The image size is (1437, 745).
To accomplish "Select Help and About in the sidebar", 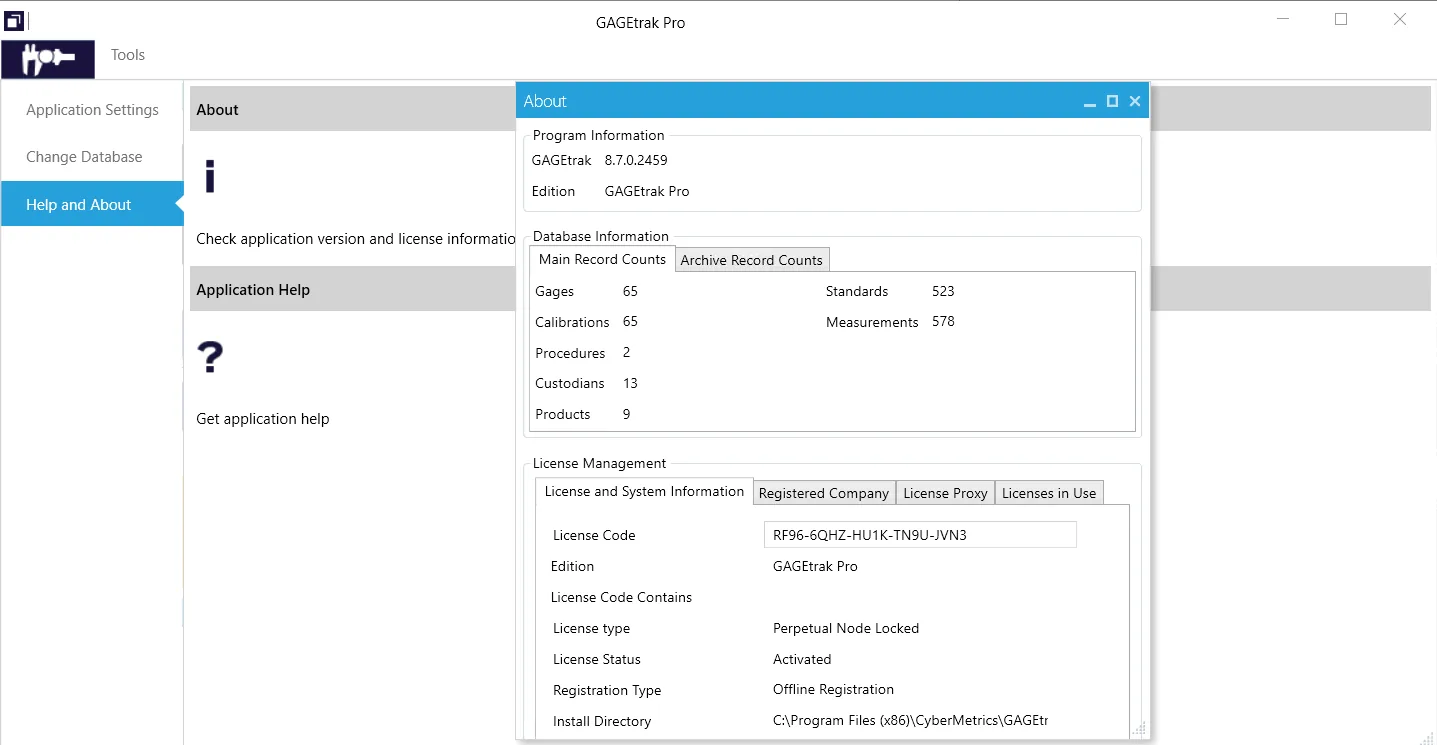I will pos(92,204).
